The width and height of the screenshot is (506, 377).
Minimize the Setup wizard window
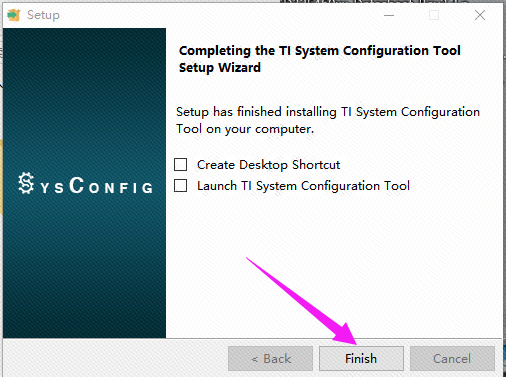tap(389, 15)
